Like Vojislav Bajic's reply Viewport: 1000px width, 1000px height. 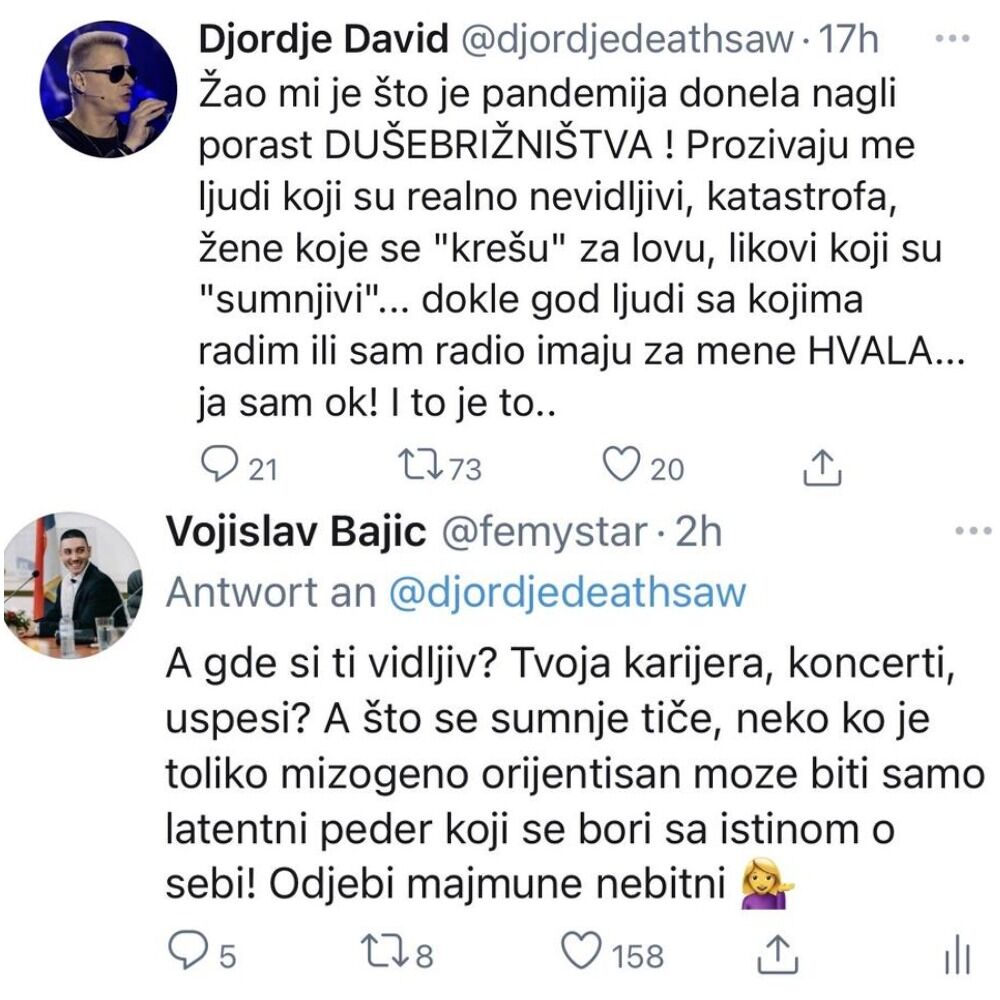click(x=582, y=953)
